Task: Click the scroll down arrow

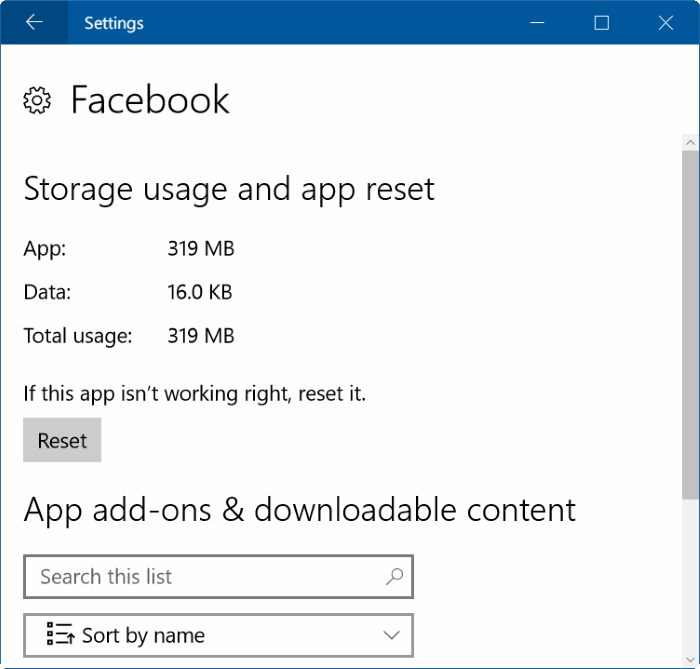Action: (x=690, y=660)
